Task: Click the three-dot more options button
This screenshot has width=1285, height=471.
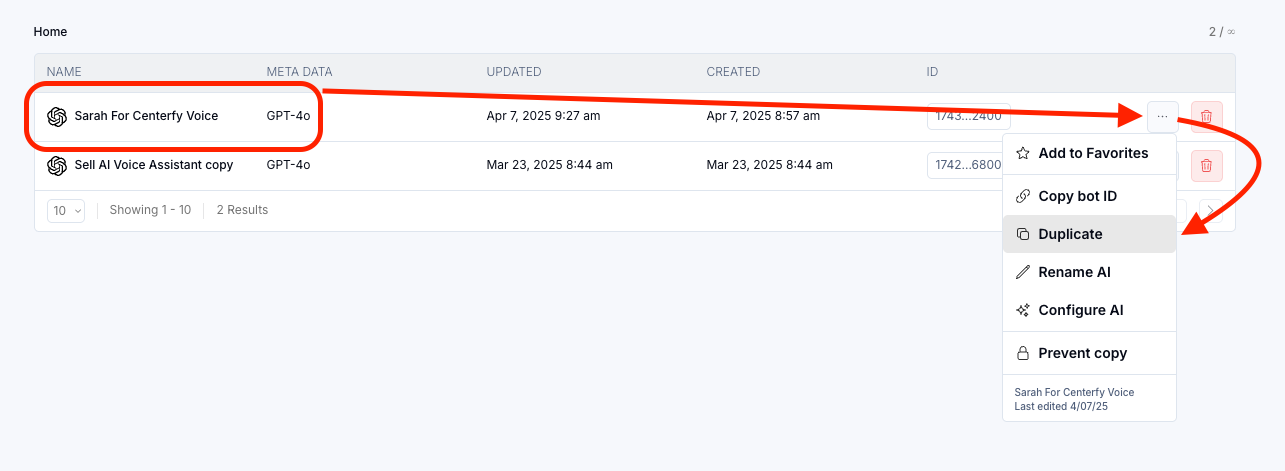Action: [1162, 116]
